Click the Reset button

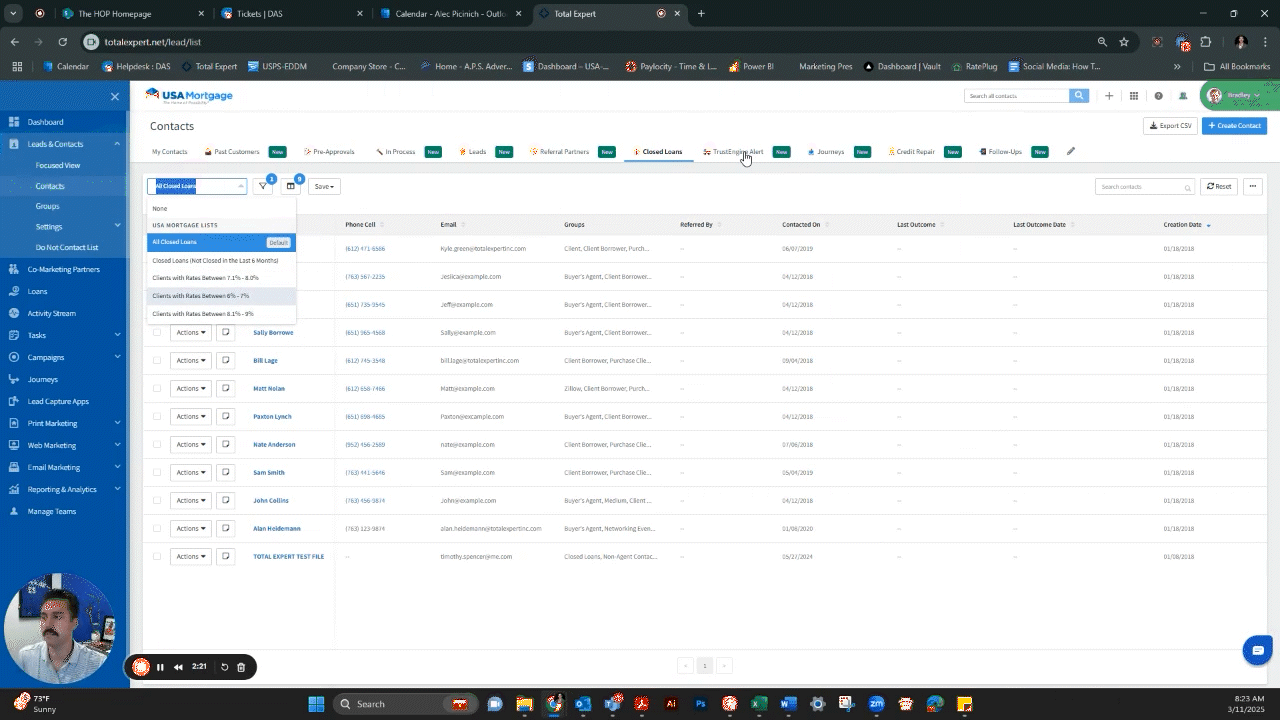[x=1219, y=187]
